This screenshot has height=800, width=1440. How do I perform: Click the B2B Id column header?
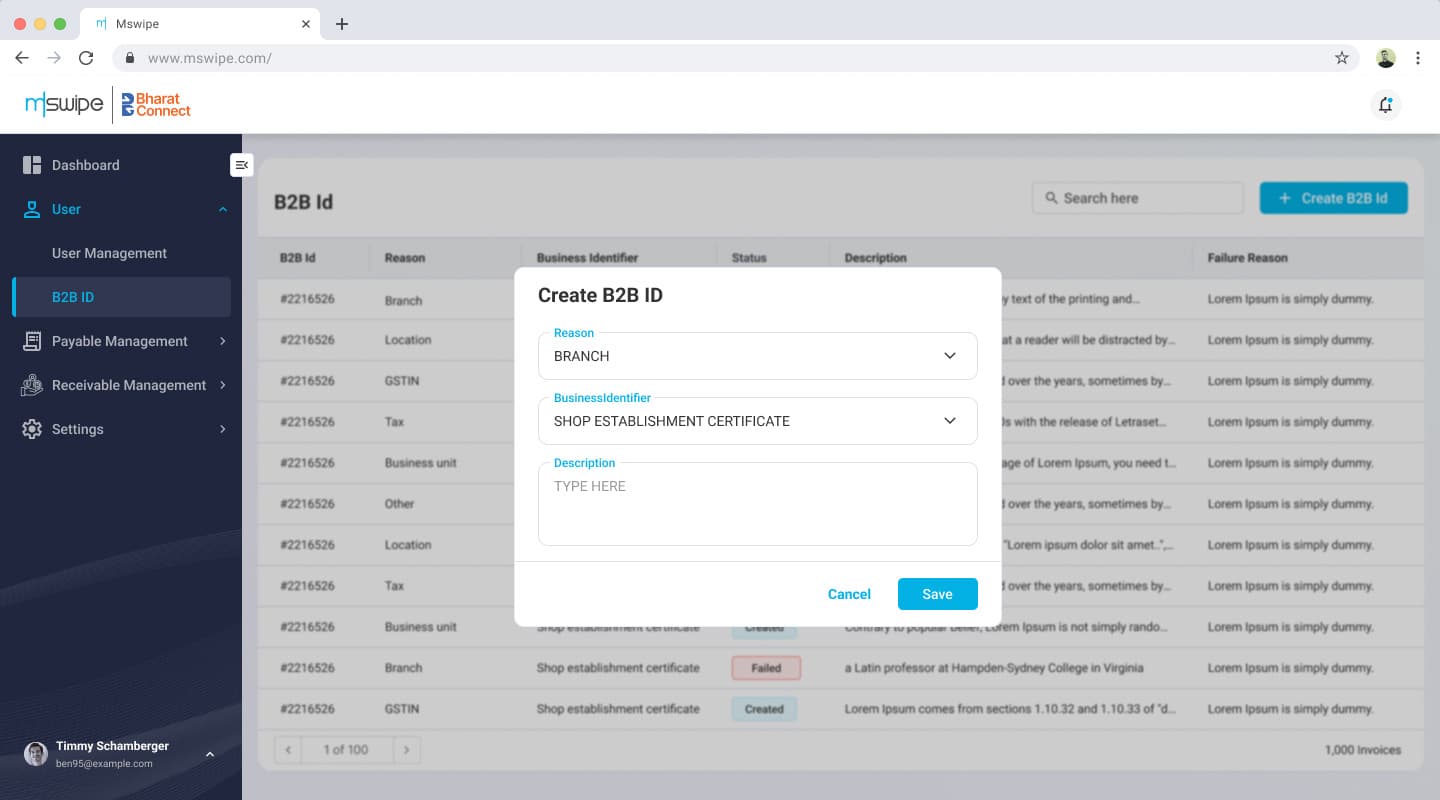tap(298, 258)
